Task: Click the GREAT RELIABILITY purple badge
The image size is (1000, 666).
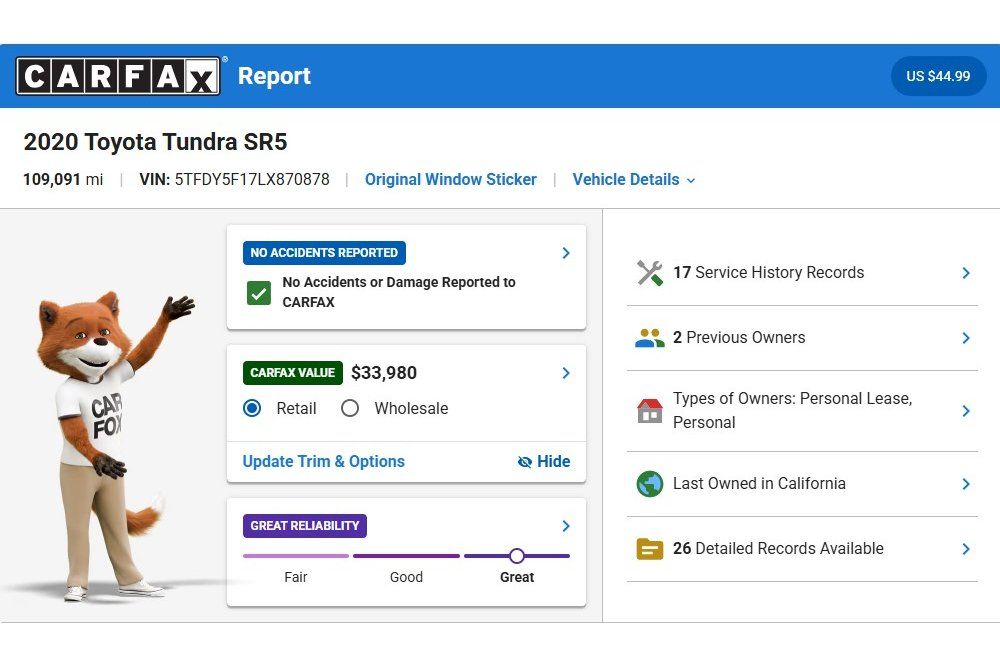Action: point(305,526)
